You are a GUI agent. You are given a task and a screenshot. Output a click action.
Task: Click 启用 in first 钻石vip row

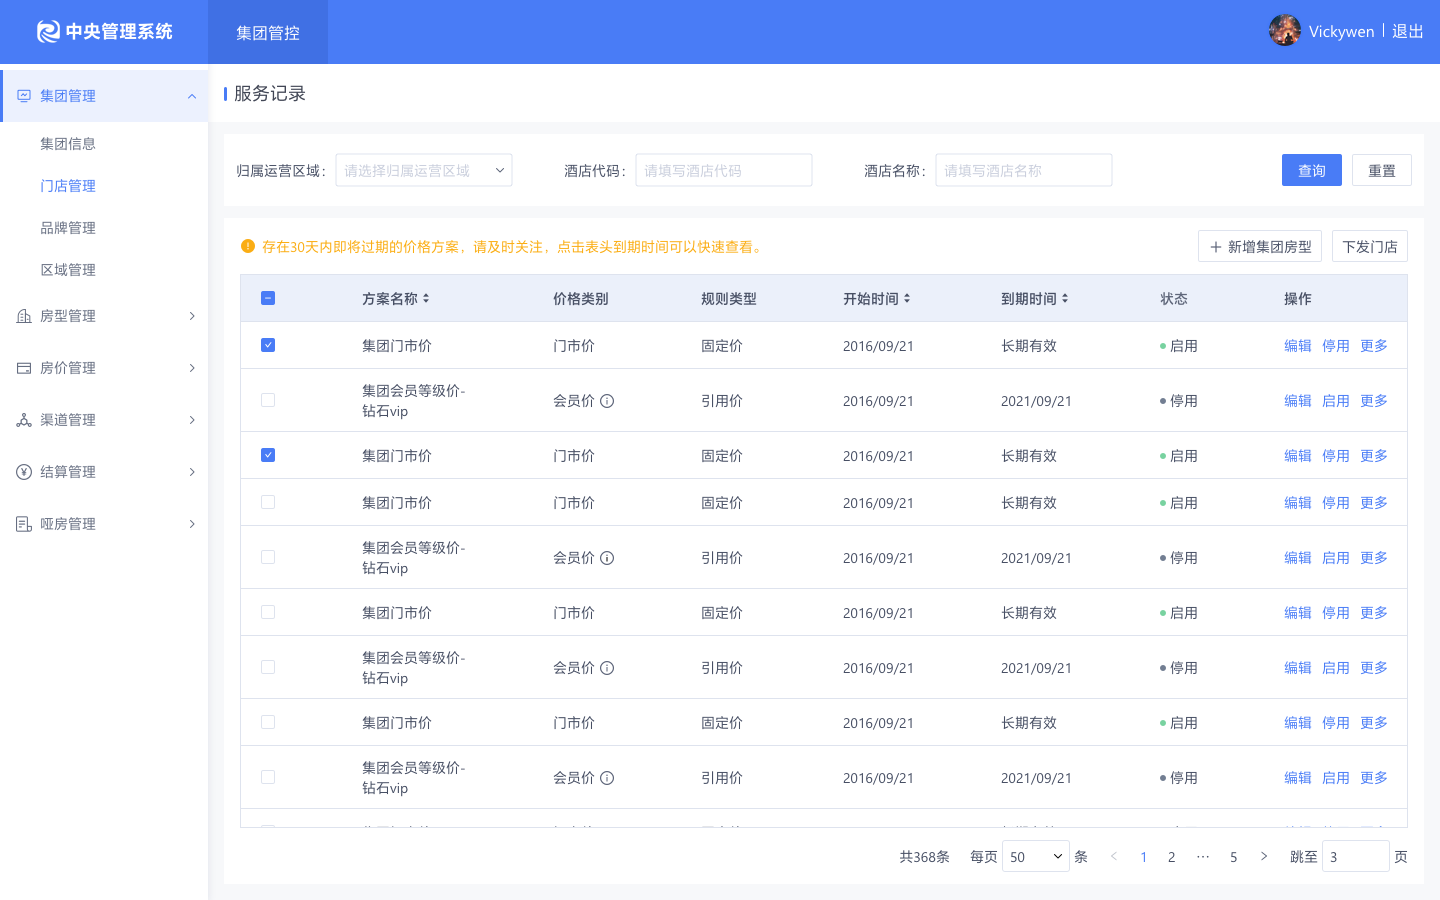(1336, 400)
